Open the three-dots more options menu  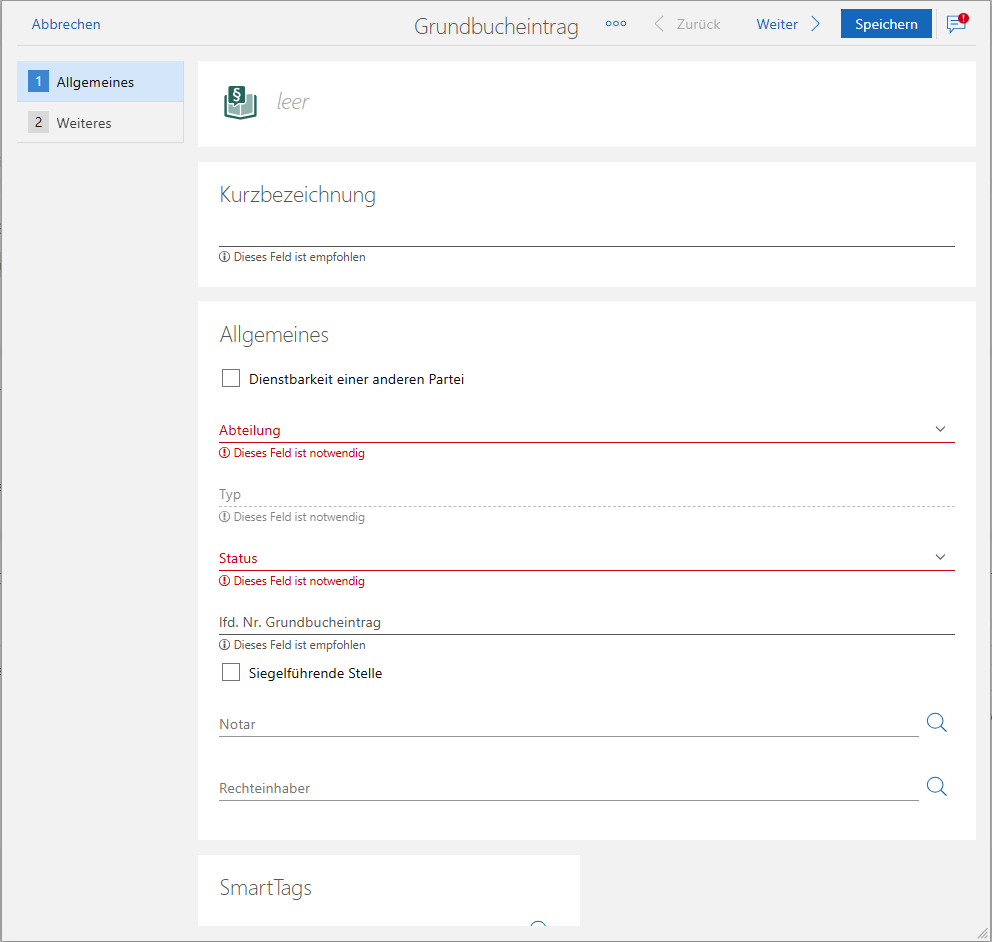coord(616,24)
